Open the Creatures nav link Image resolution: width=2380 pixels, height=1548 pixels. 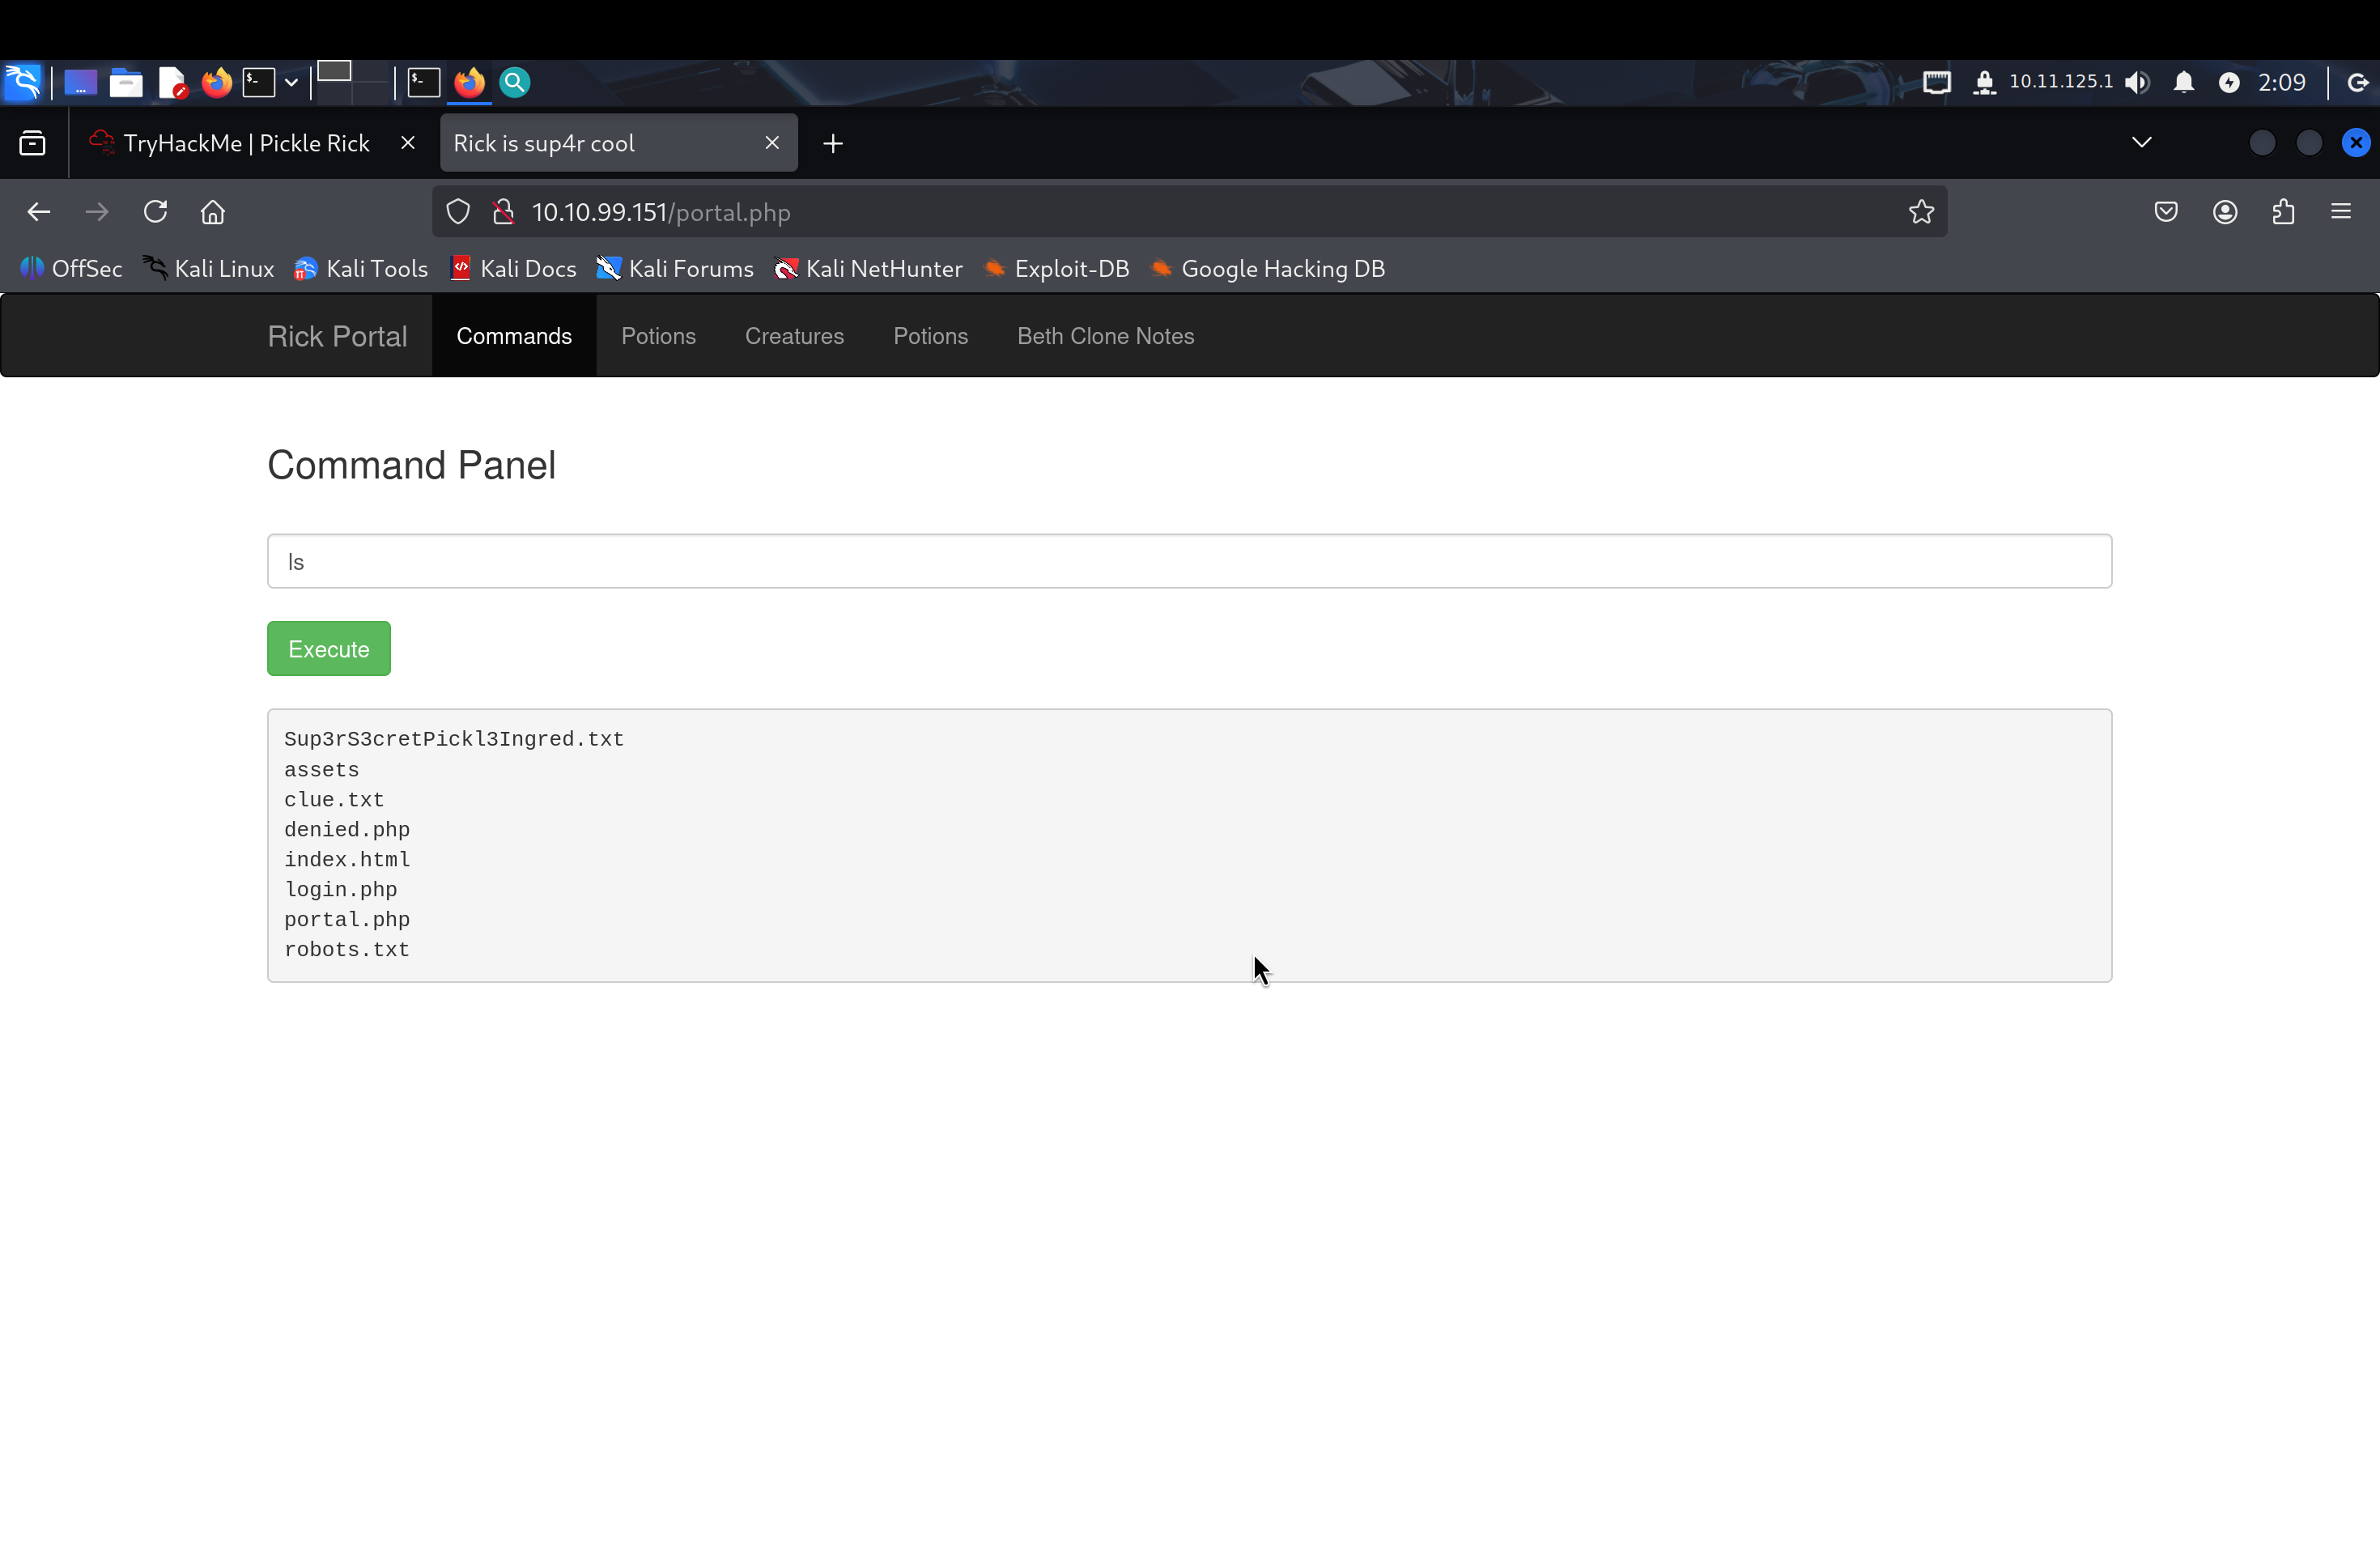[794, 336]
